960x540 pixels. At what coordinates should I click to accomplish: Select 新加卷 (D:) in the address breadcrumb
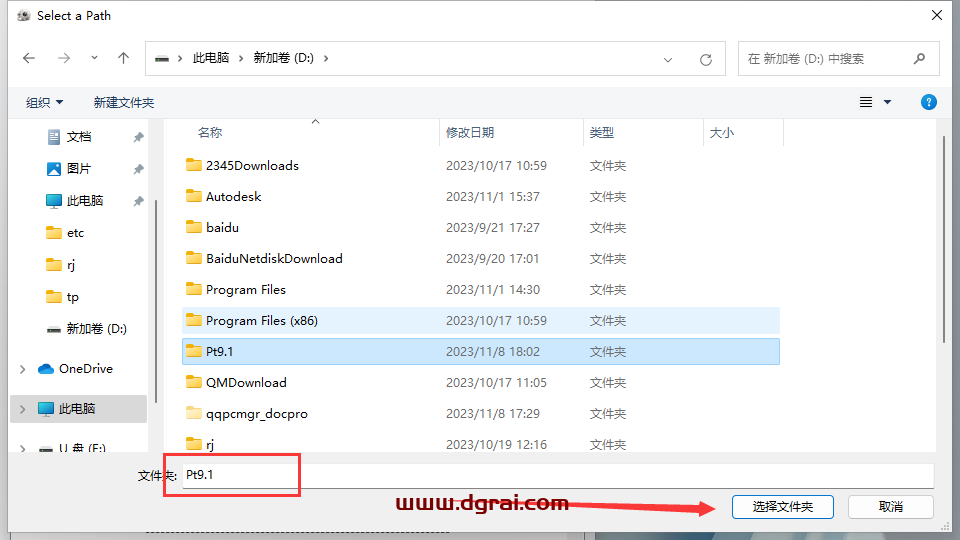coord(283,58)
